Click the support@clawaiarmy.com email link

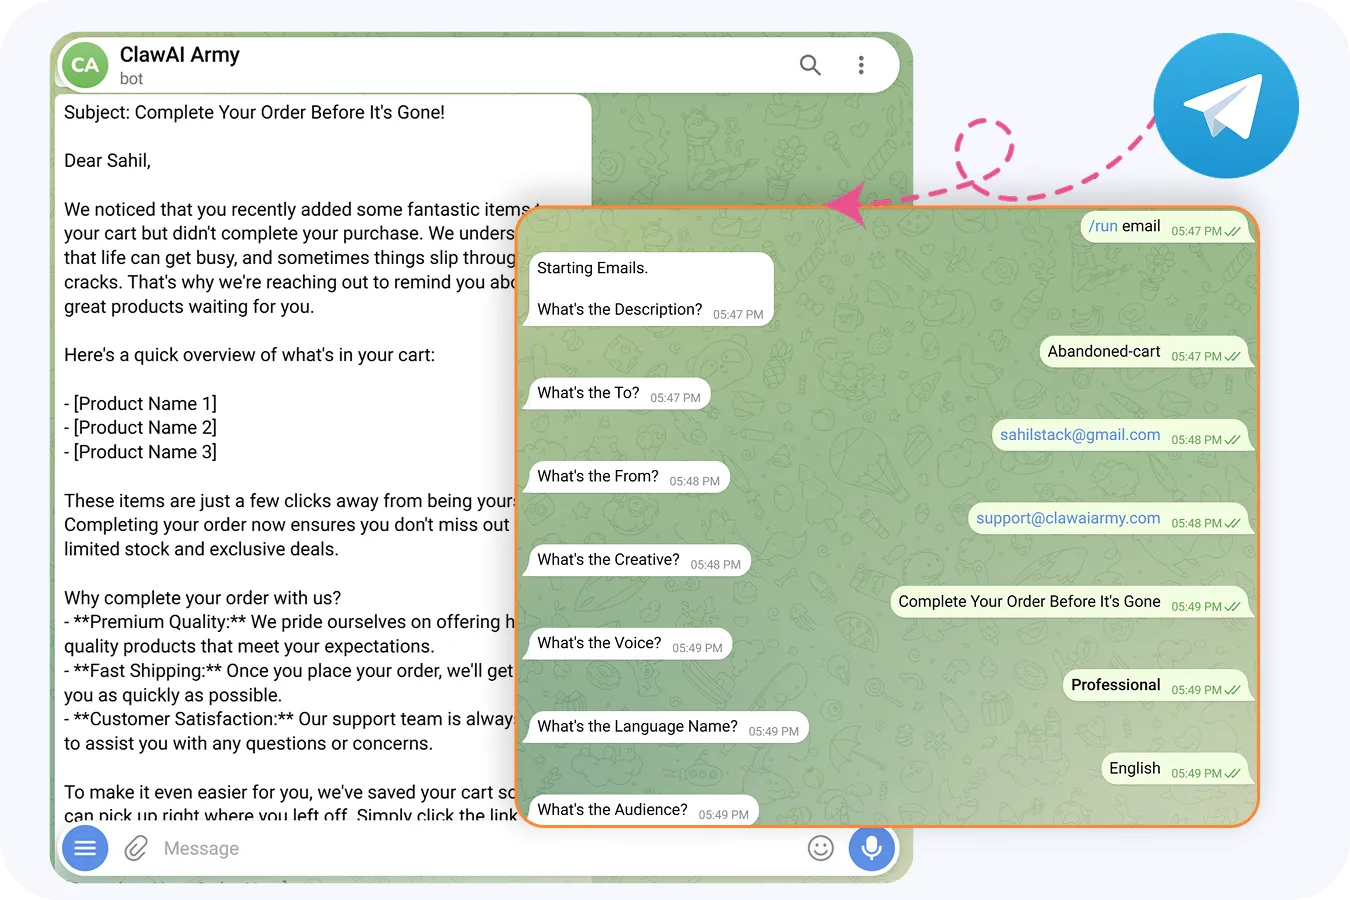point(1068,518)
